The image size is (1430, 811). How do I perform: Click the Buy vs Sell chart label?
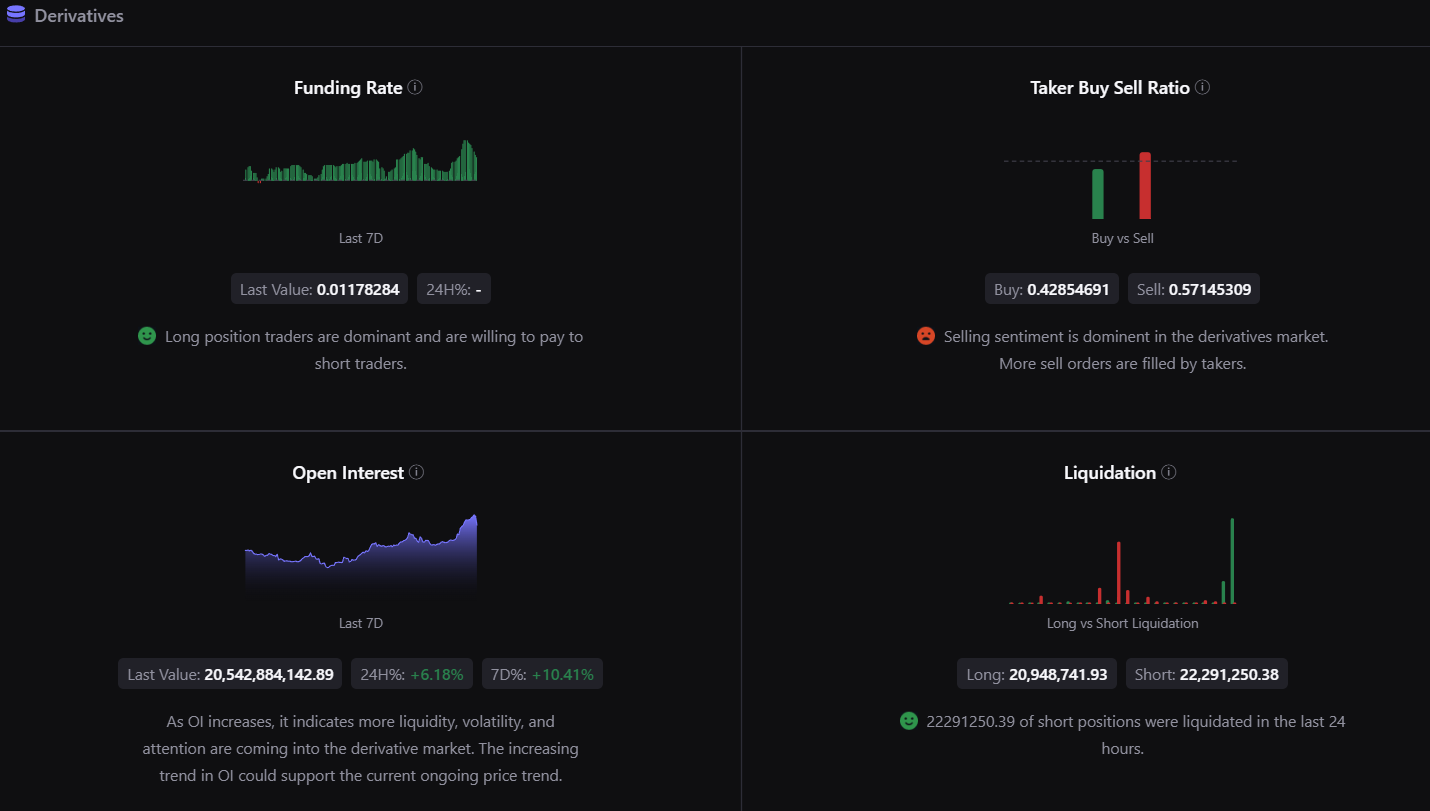tap(1122, 238)
